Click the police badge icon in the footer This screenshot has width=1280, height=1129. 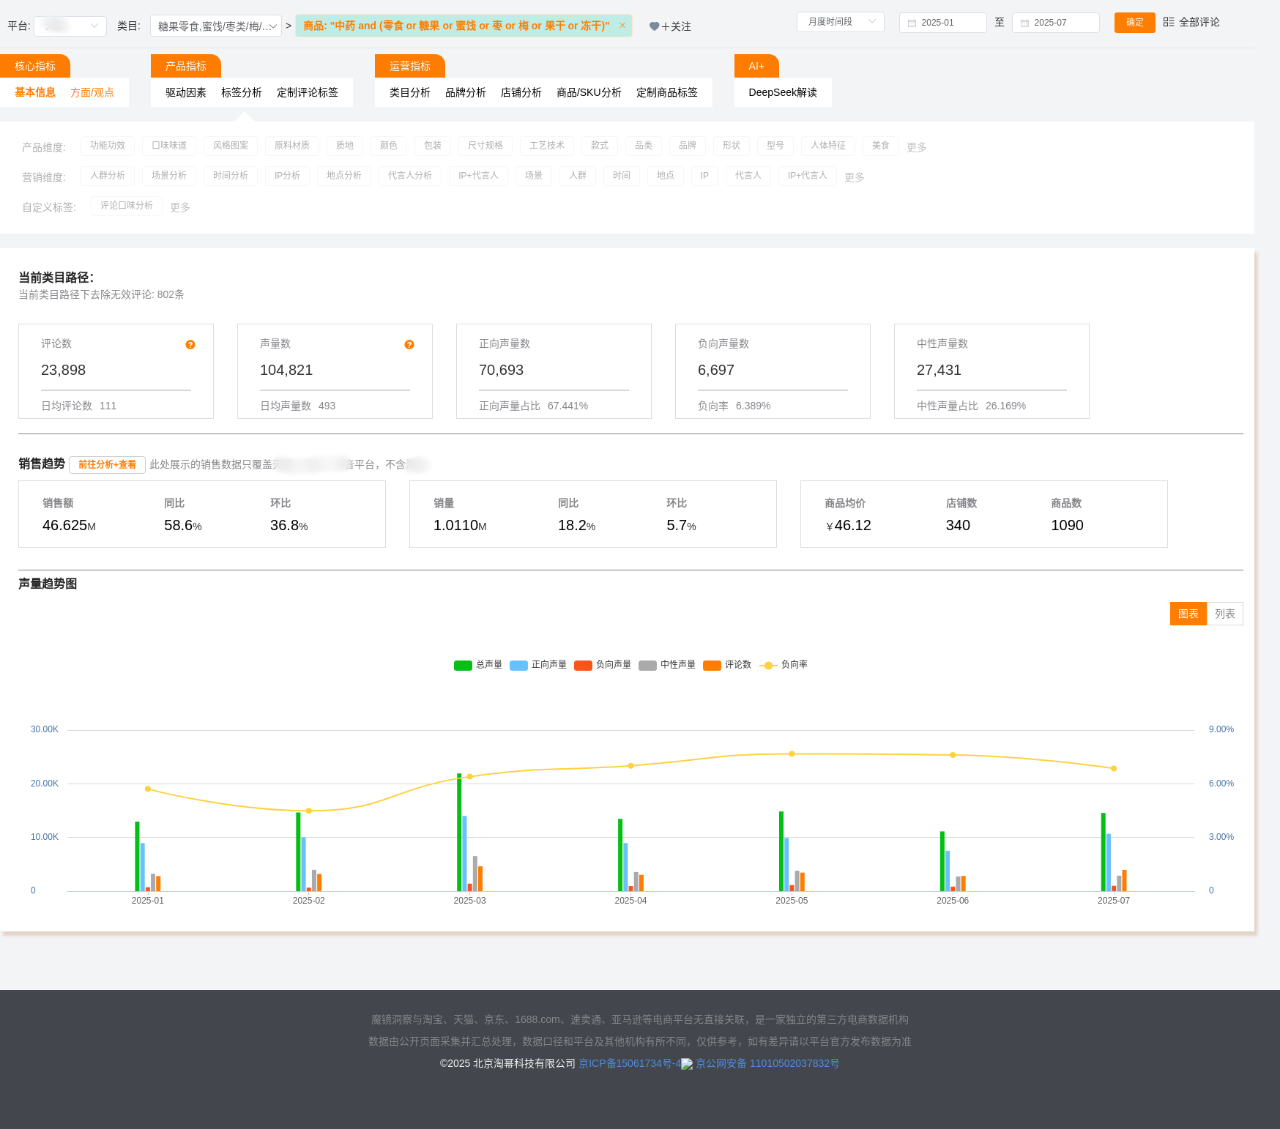[687, 1064]
